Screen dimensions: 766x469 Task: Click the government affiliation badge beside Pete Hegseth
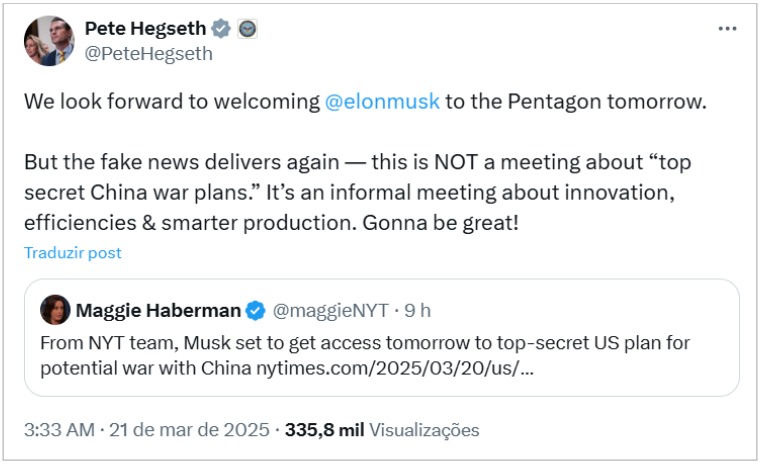coord(247,29)
